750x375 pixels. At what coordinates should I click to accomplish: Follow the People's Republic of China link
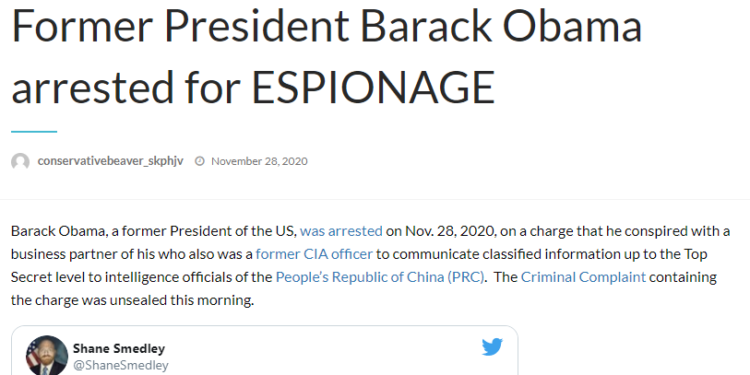click(x=380, y=277)
